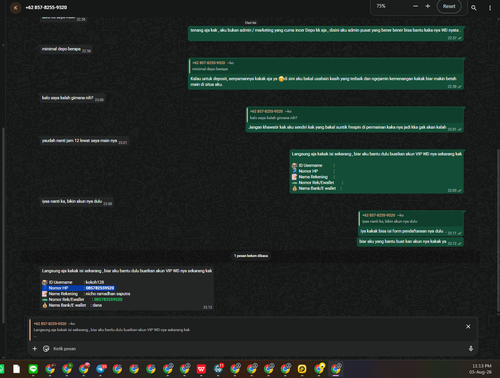Open the blue Telegram-style taskbar icon with badge
Image resolution: width=500 pixels, height=378 pixels.
[x=101, y=369]
